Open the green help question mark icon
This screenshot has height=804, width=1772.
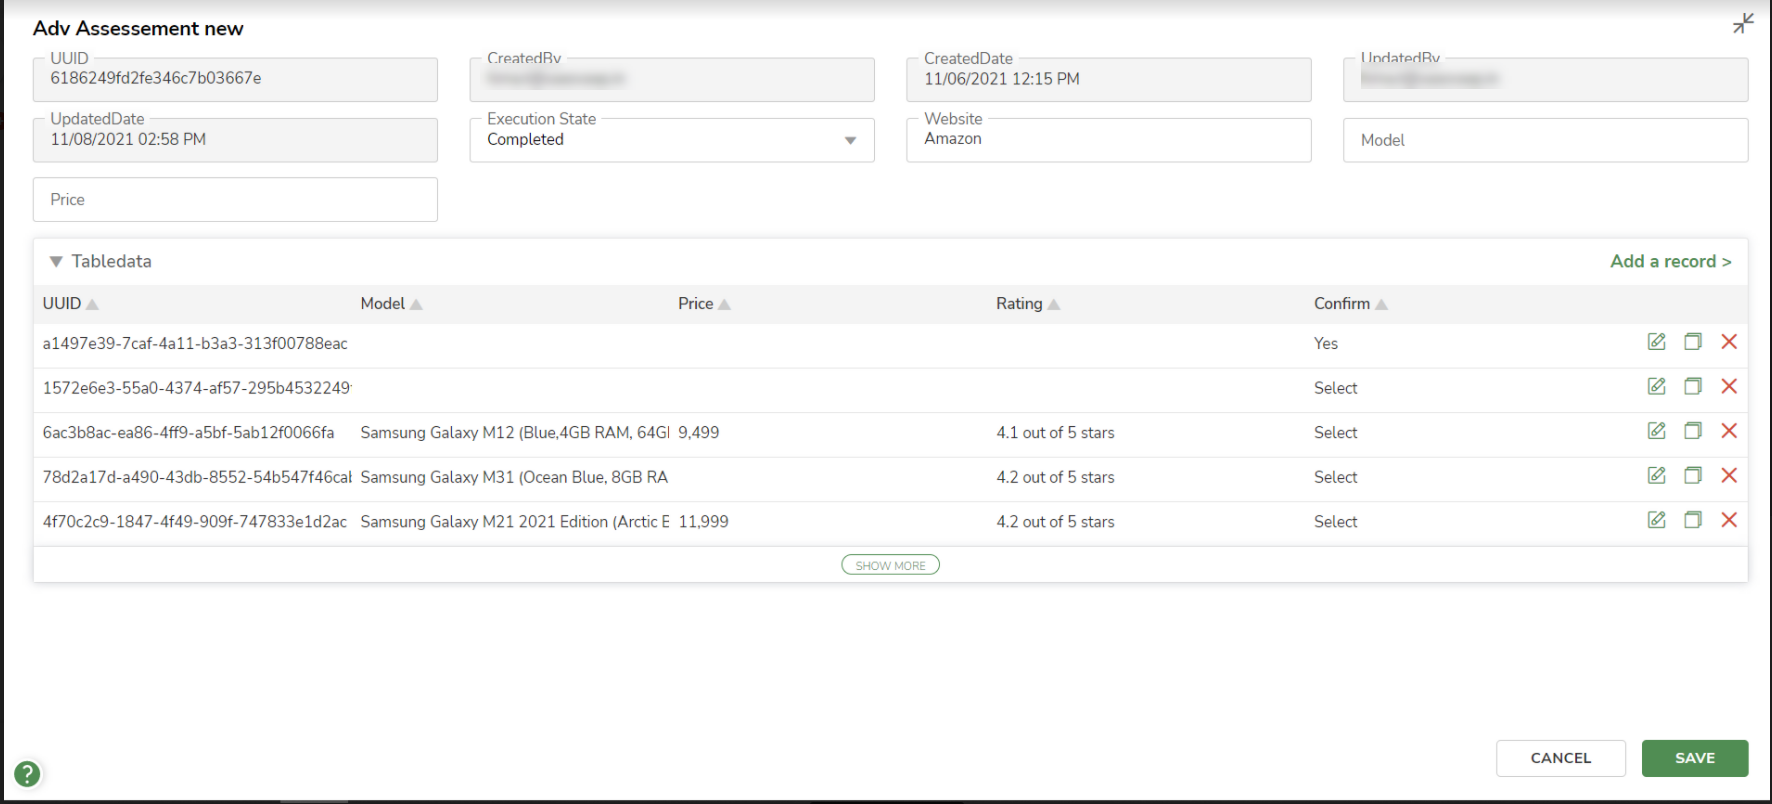tap(27, 773)
